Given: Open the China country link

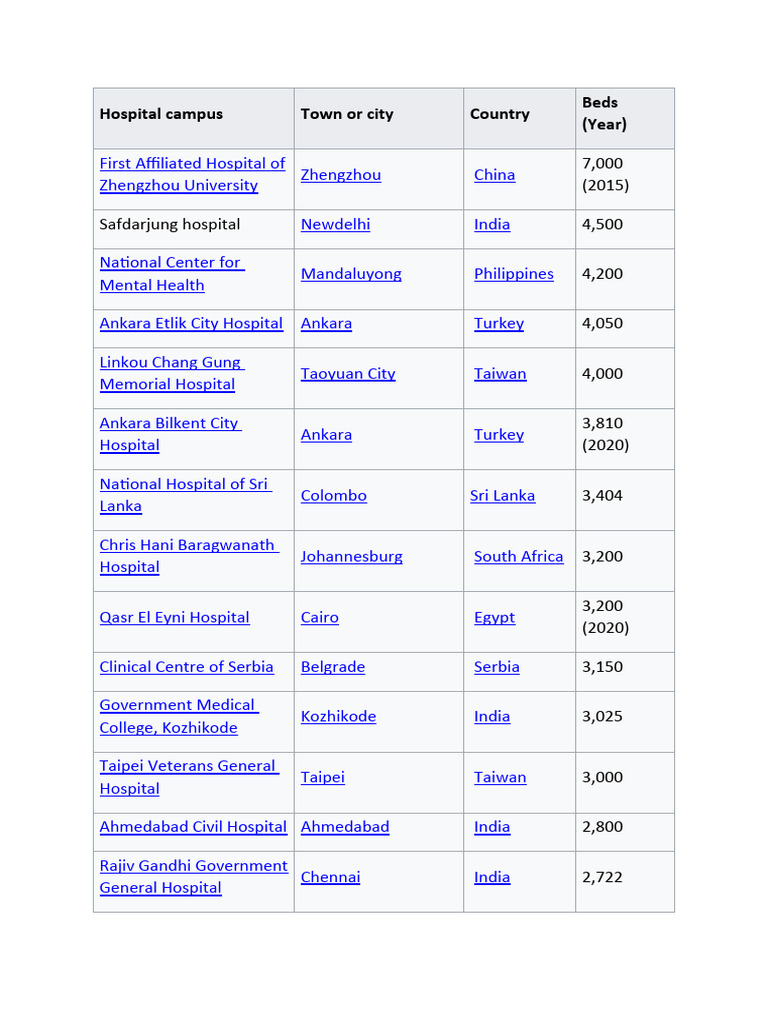Looking at the screenshot, I should coord(494,175).
